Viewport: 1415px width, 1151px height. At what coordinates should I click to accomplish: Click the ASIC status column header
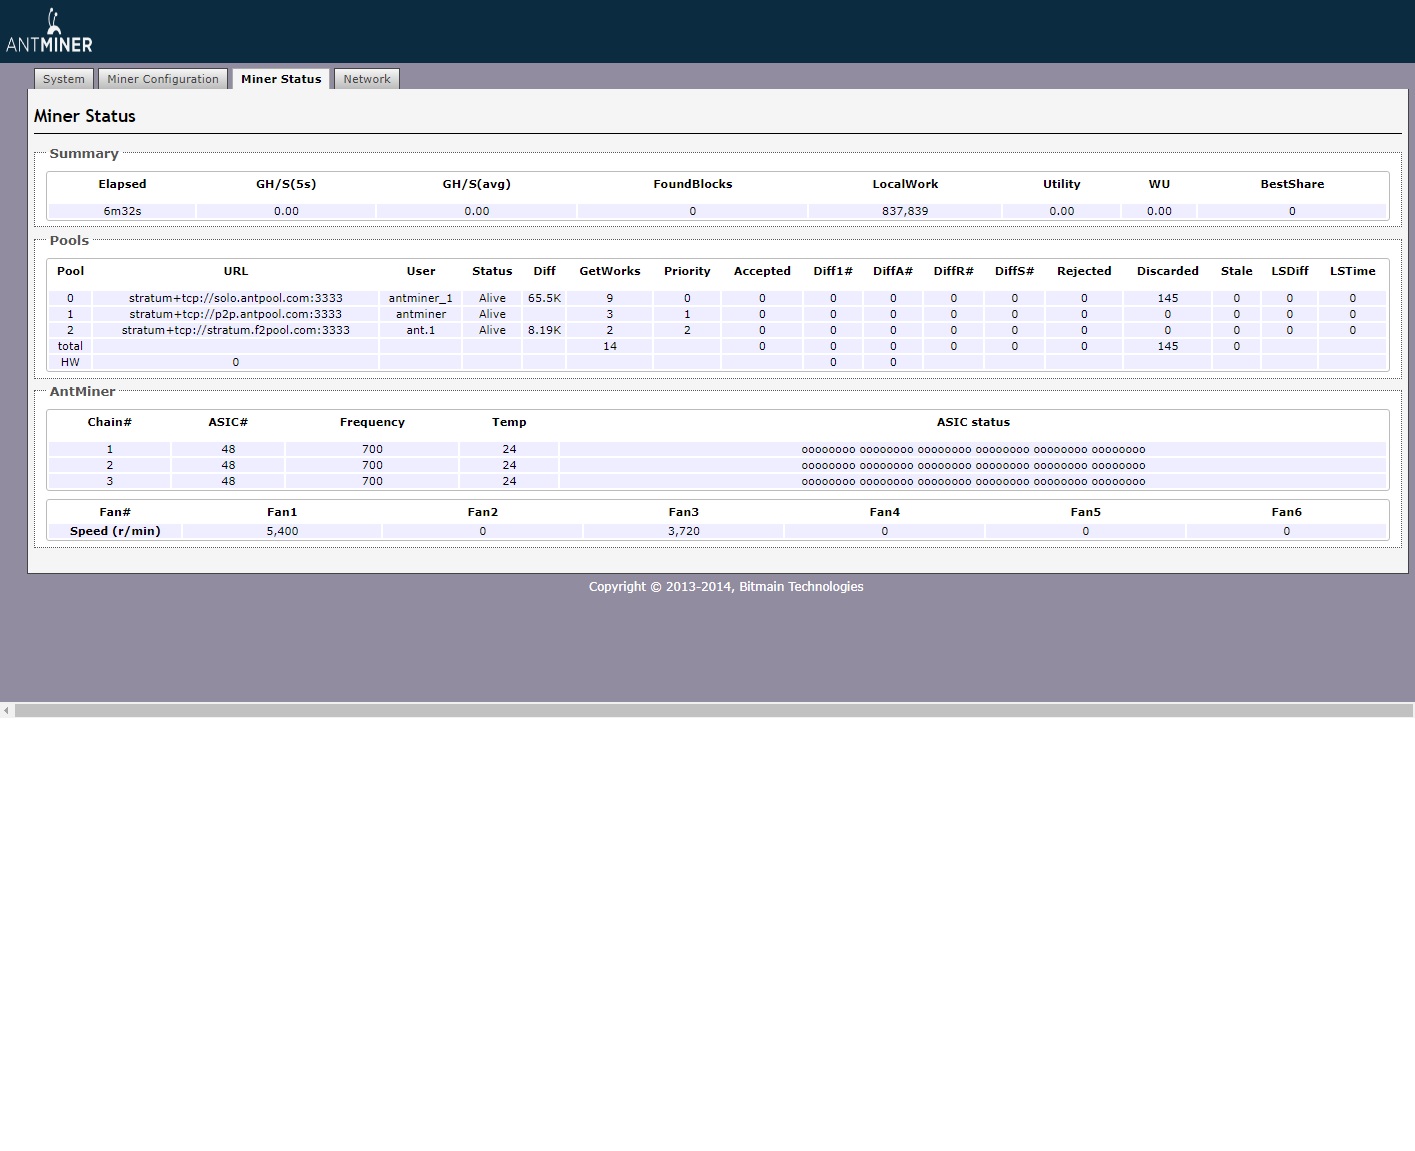(x=973, y=422)
